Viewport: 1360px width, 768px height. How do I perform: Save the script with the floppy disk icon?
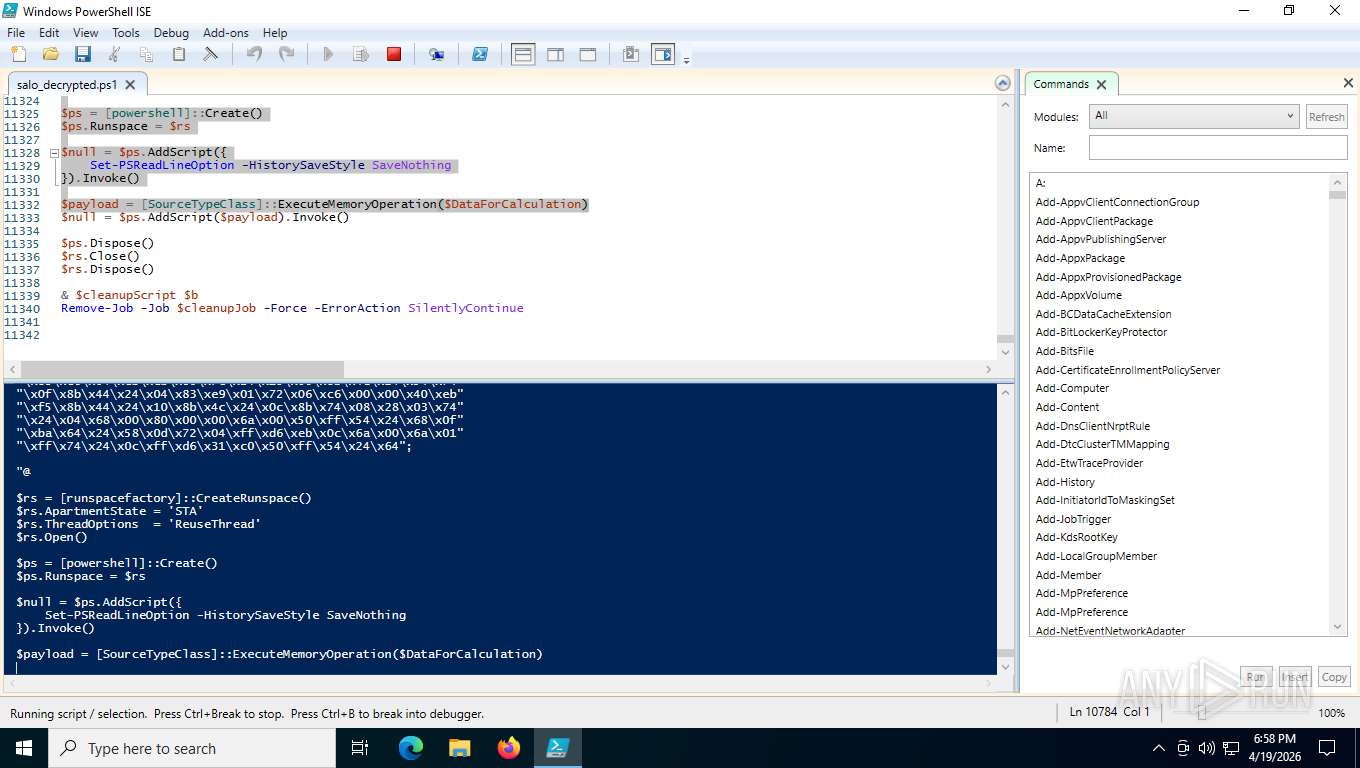(x=82, y=54)
